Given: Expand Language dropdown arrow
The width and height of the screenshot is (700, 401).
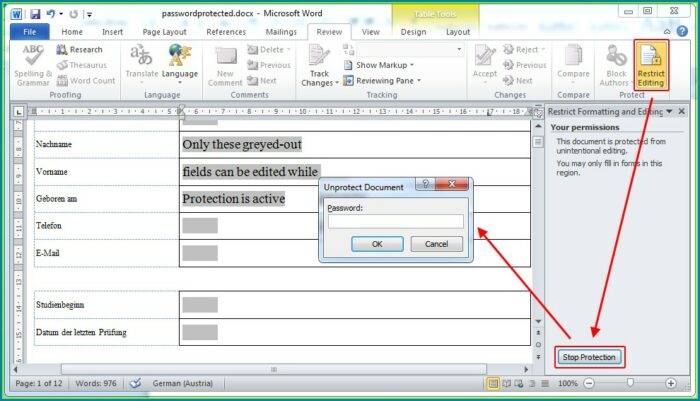Looking at the screenshot, I should pyautogui.click(x=180, y=83).
